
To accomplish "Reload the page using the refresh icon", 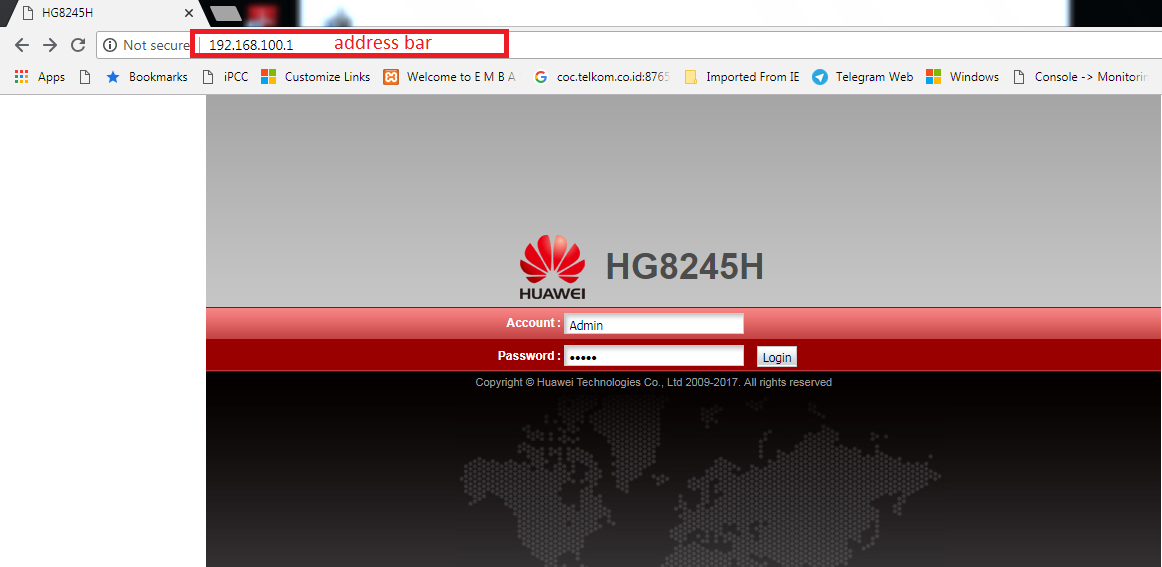I will [x=78, y=45].
